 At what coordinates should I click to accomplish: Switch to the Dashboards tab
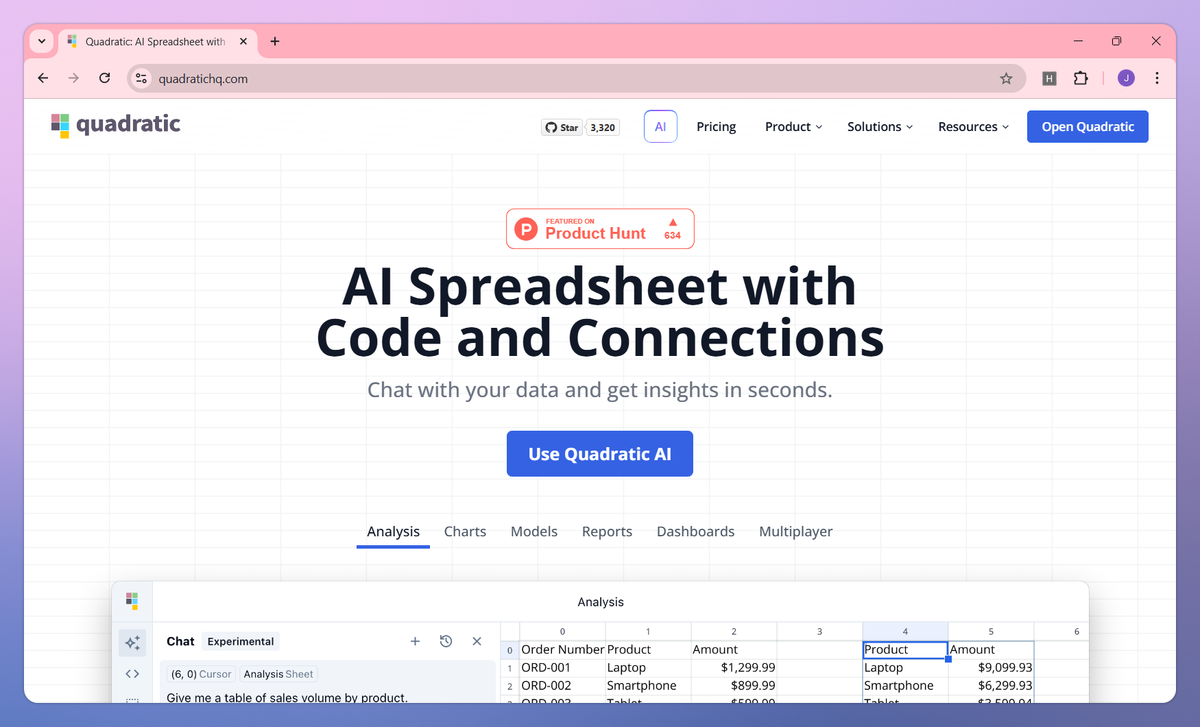[x=695, y=531]
